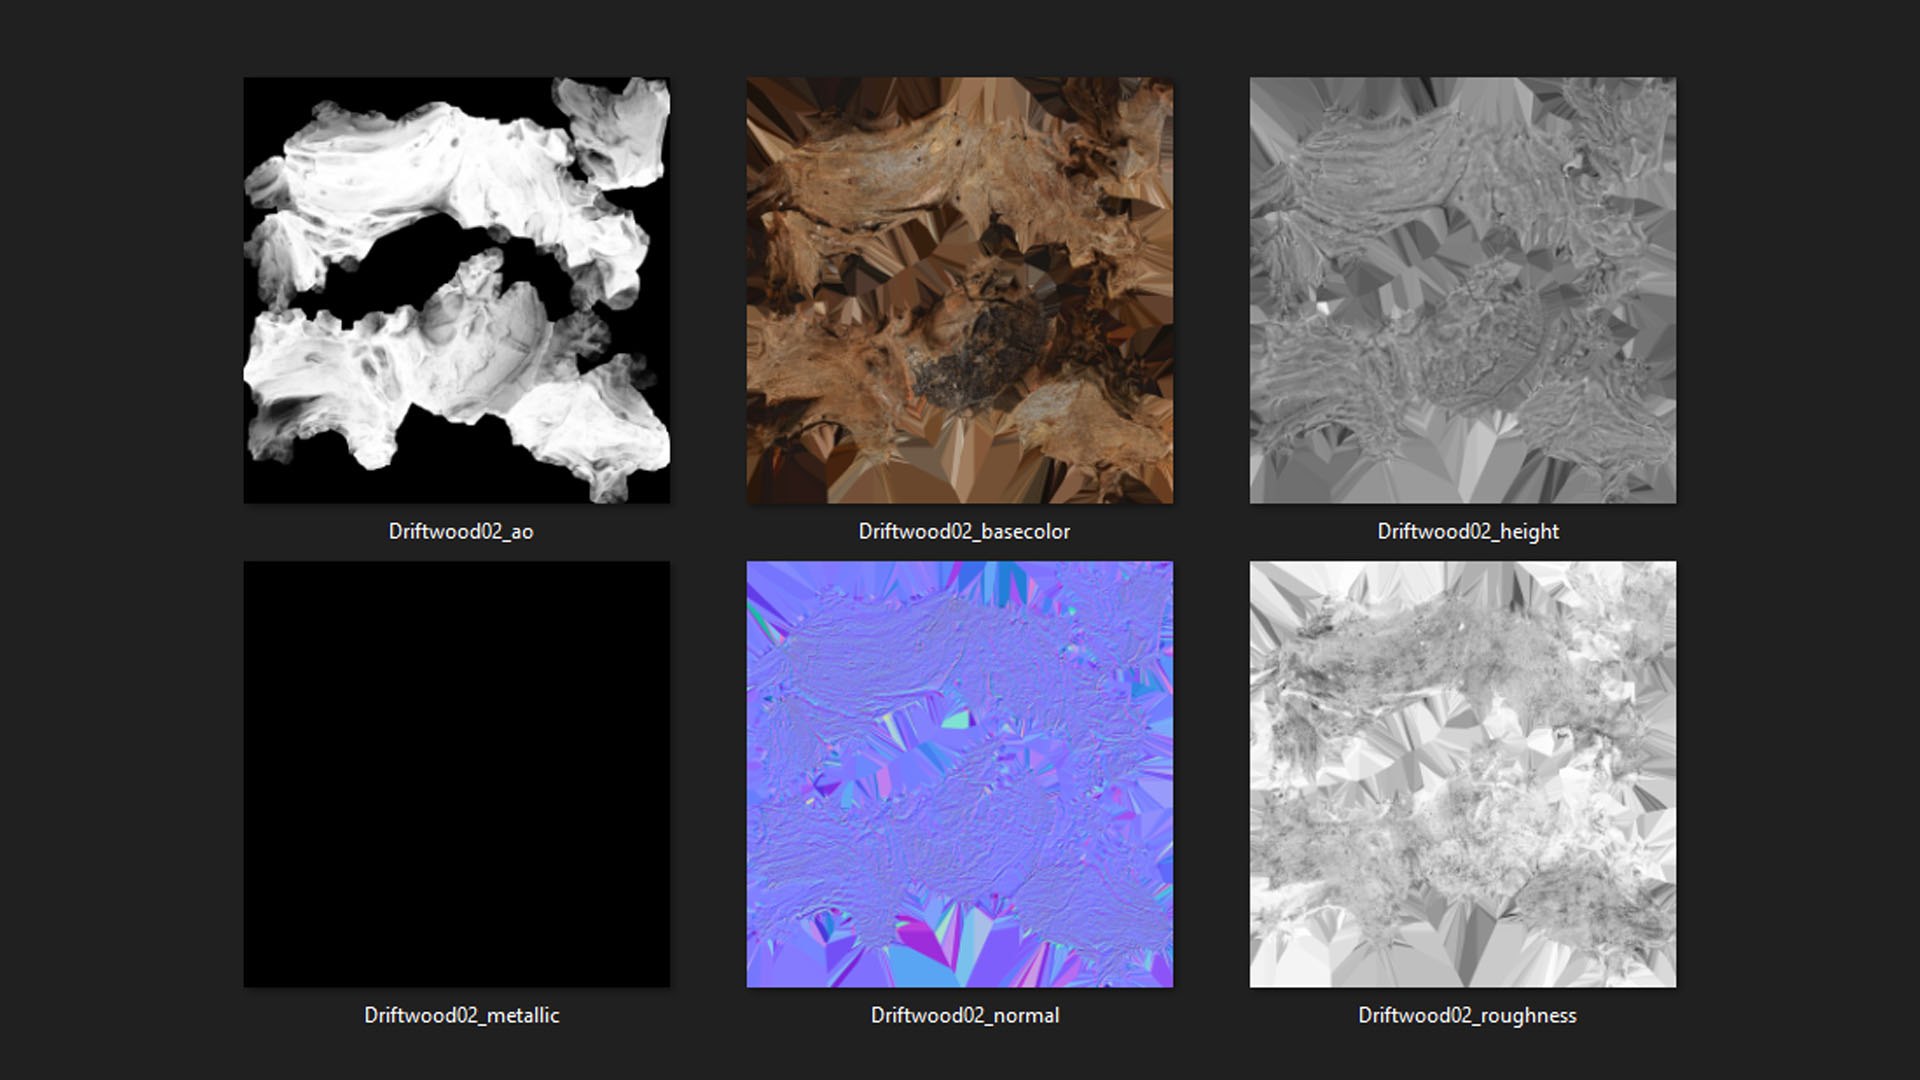The height and width of the screenshot is (1080, 1920).
Task: Click the Driftwood02_normal file name label
Action: 965,1016
